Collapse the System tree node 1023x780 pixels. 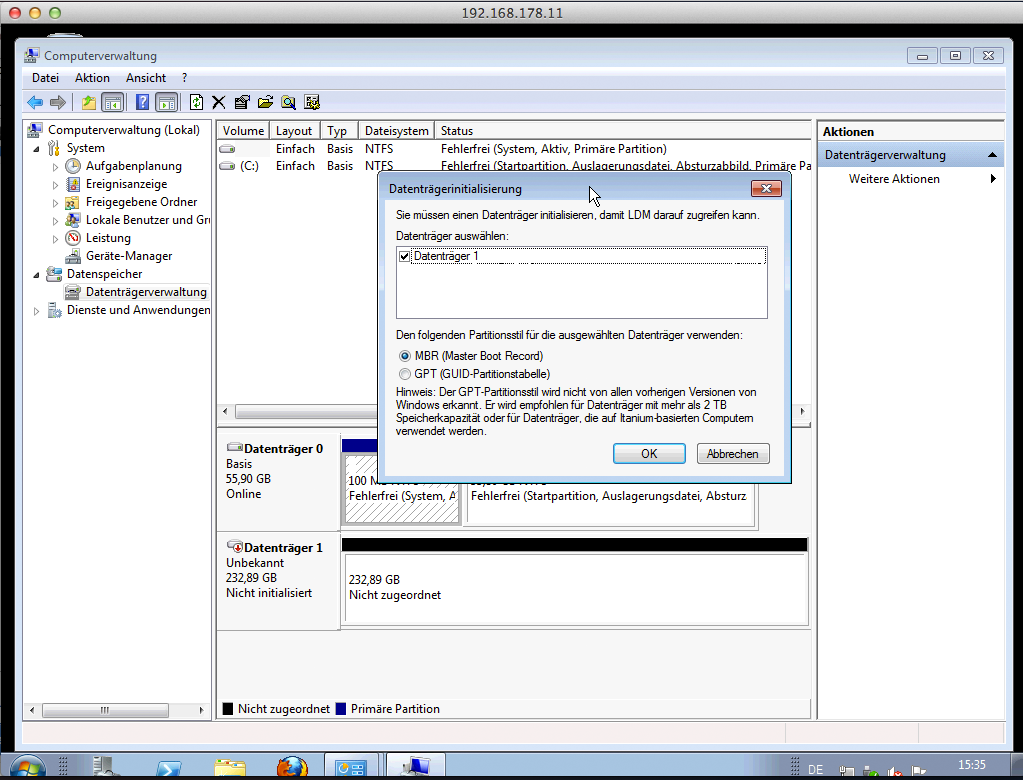coord(37,149)
